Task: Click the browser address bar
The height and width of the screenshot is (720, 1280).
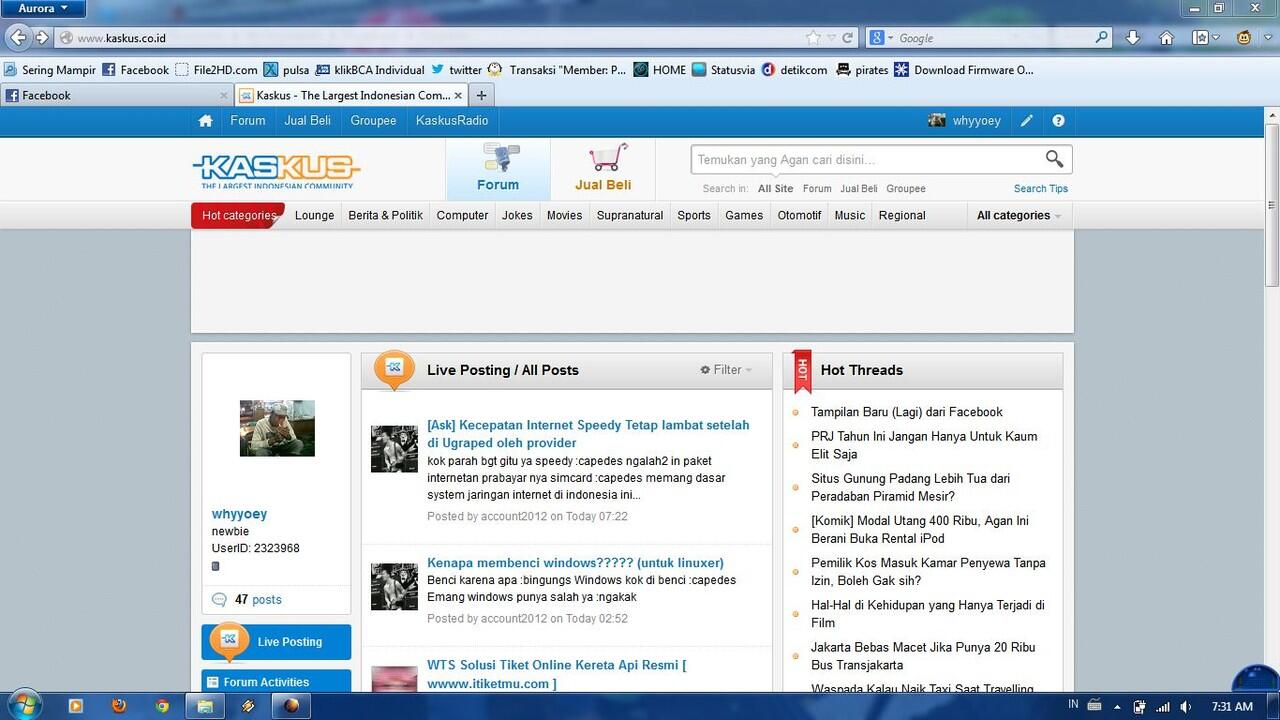Action: [x=430, y=38]
